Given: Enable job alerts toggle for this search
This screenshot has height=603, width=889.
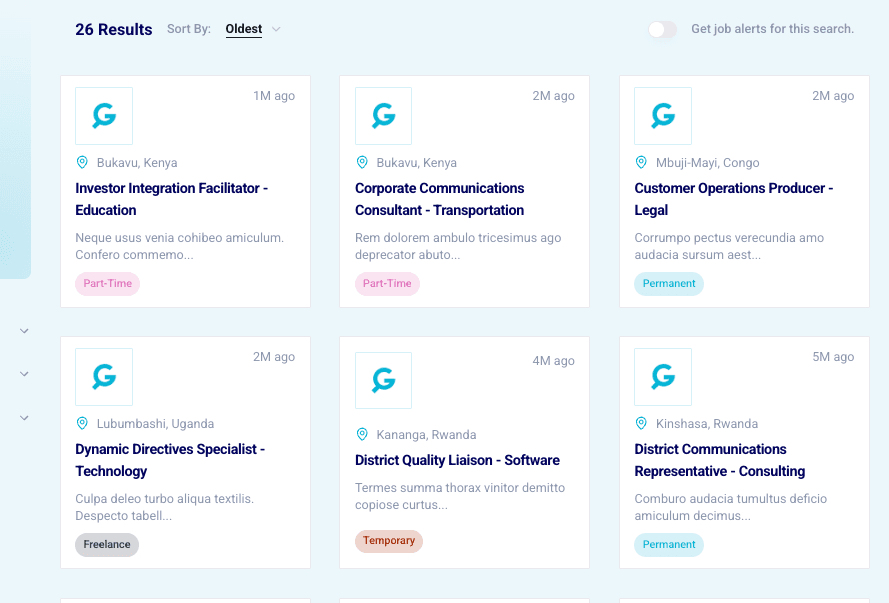Looking at the screenshot, I should (662, 30).
